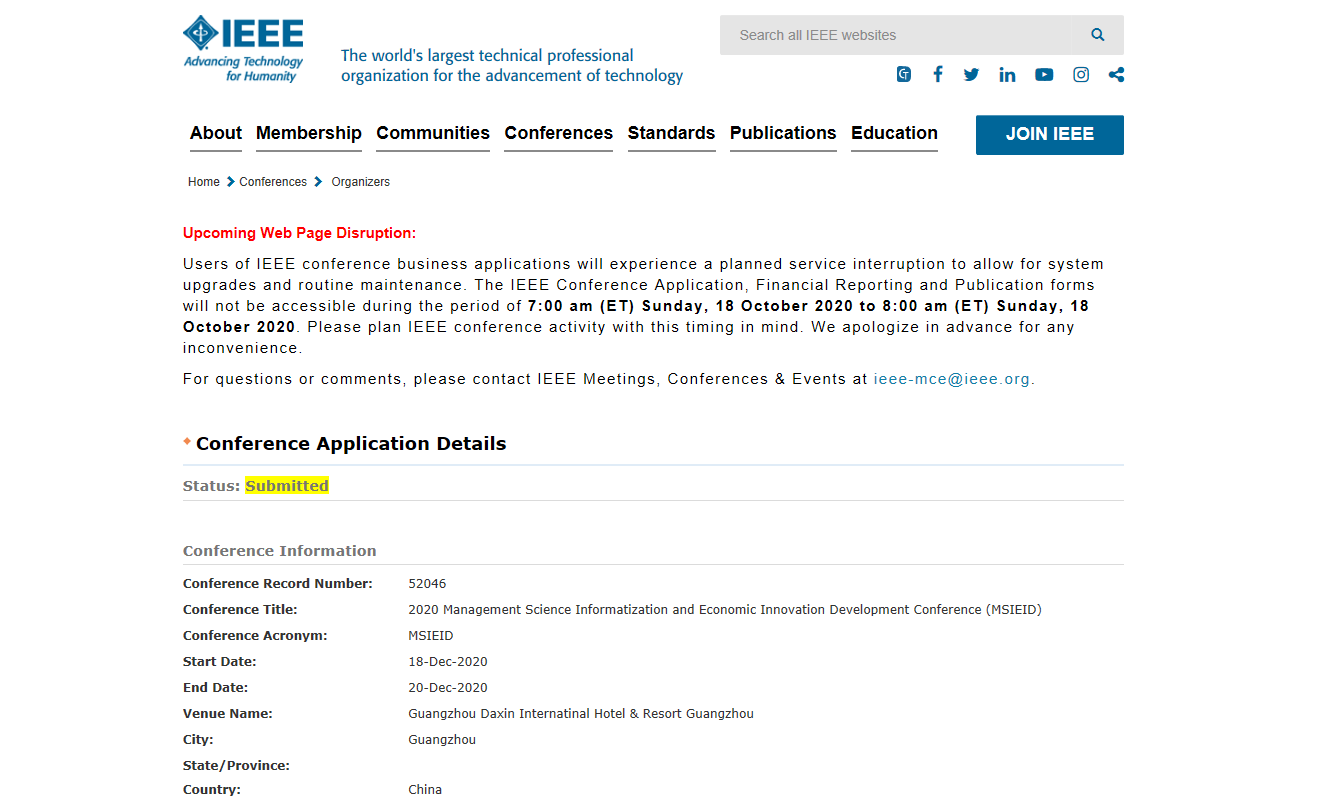Select the city value Guangzhou
1331x810 pixels.
click(442, 740)
